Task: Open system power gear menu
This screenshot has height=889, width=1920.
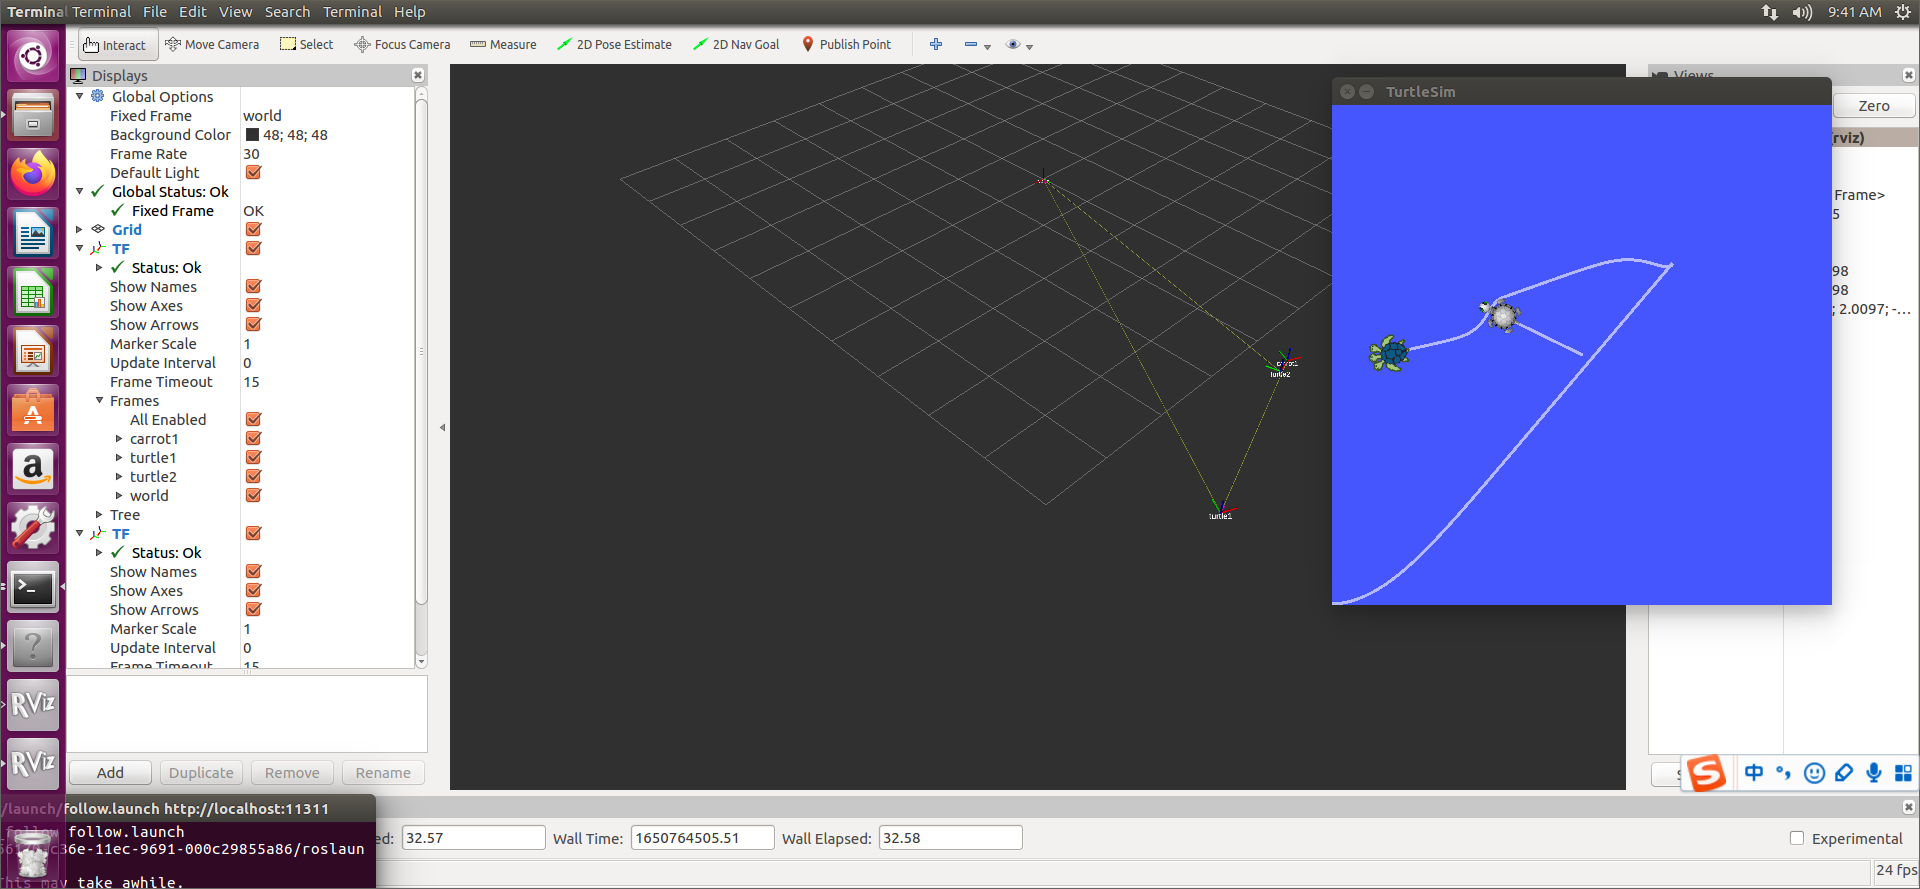Action: (x=1903, y=12)
